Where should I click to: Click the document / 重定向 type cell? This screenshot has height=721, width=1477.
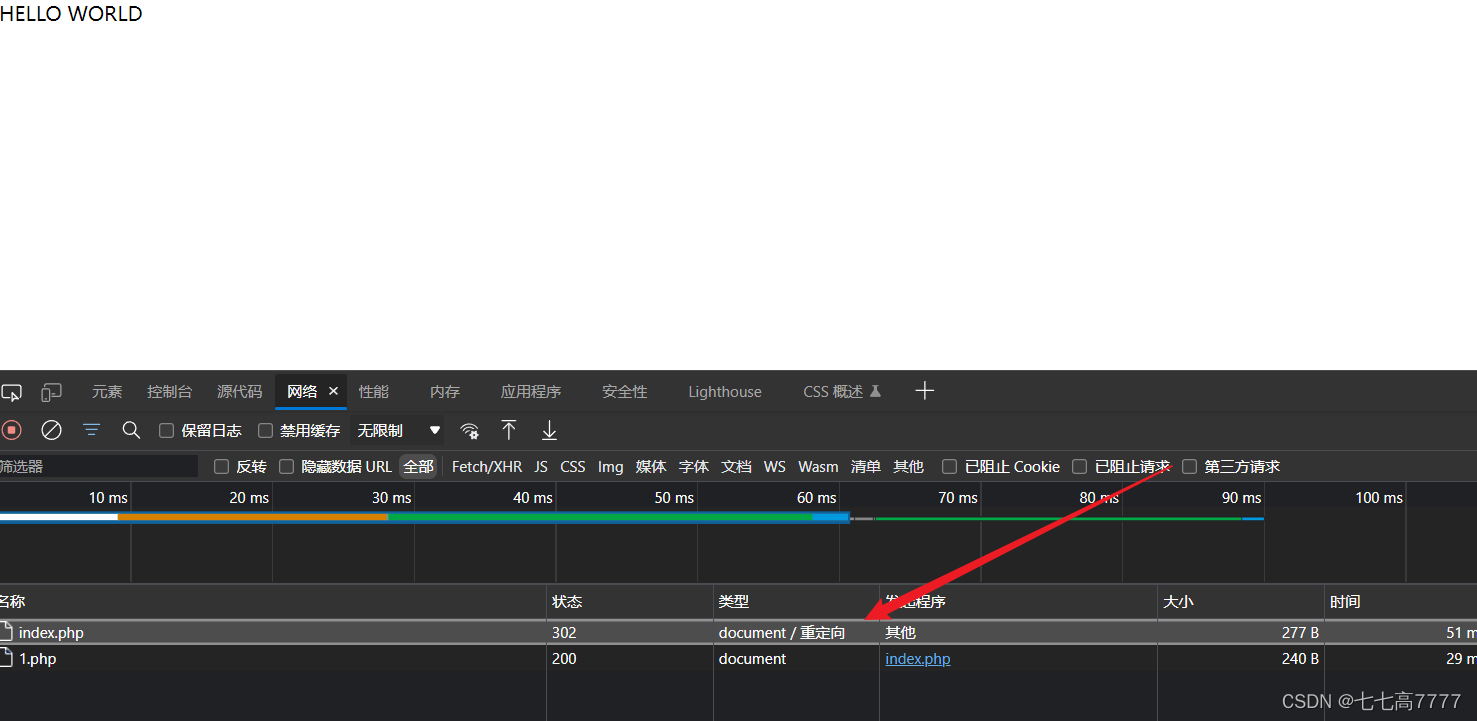[782, 632]
